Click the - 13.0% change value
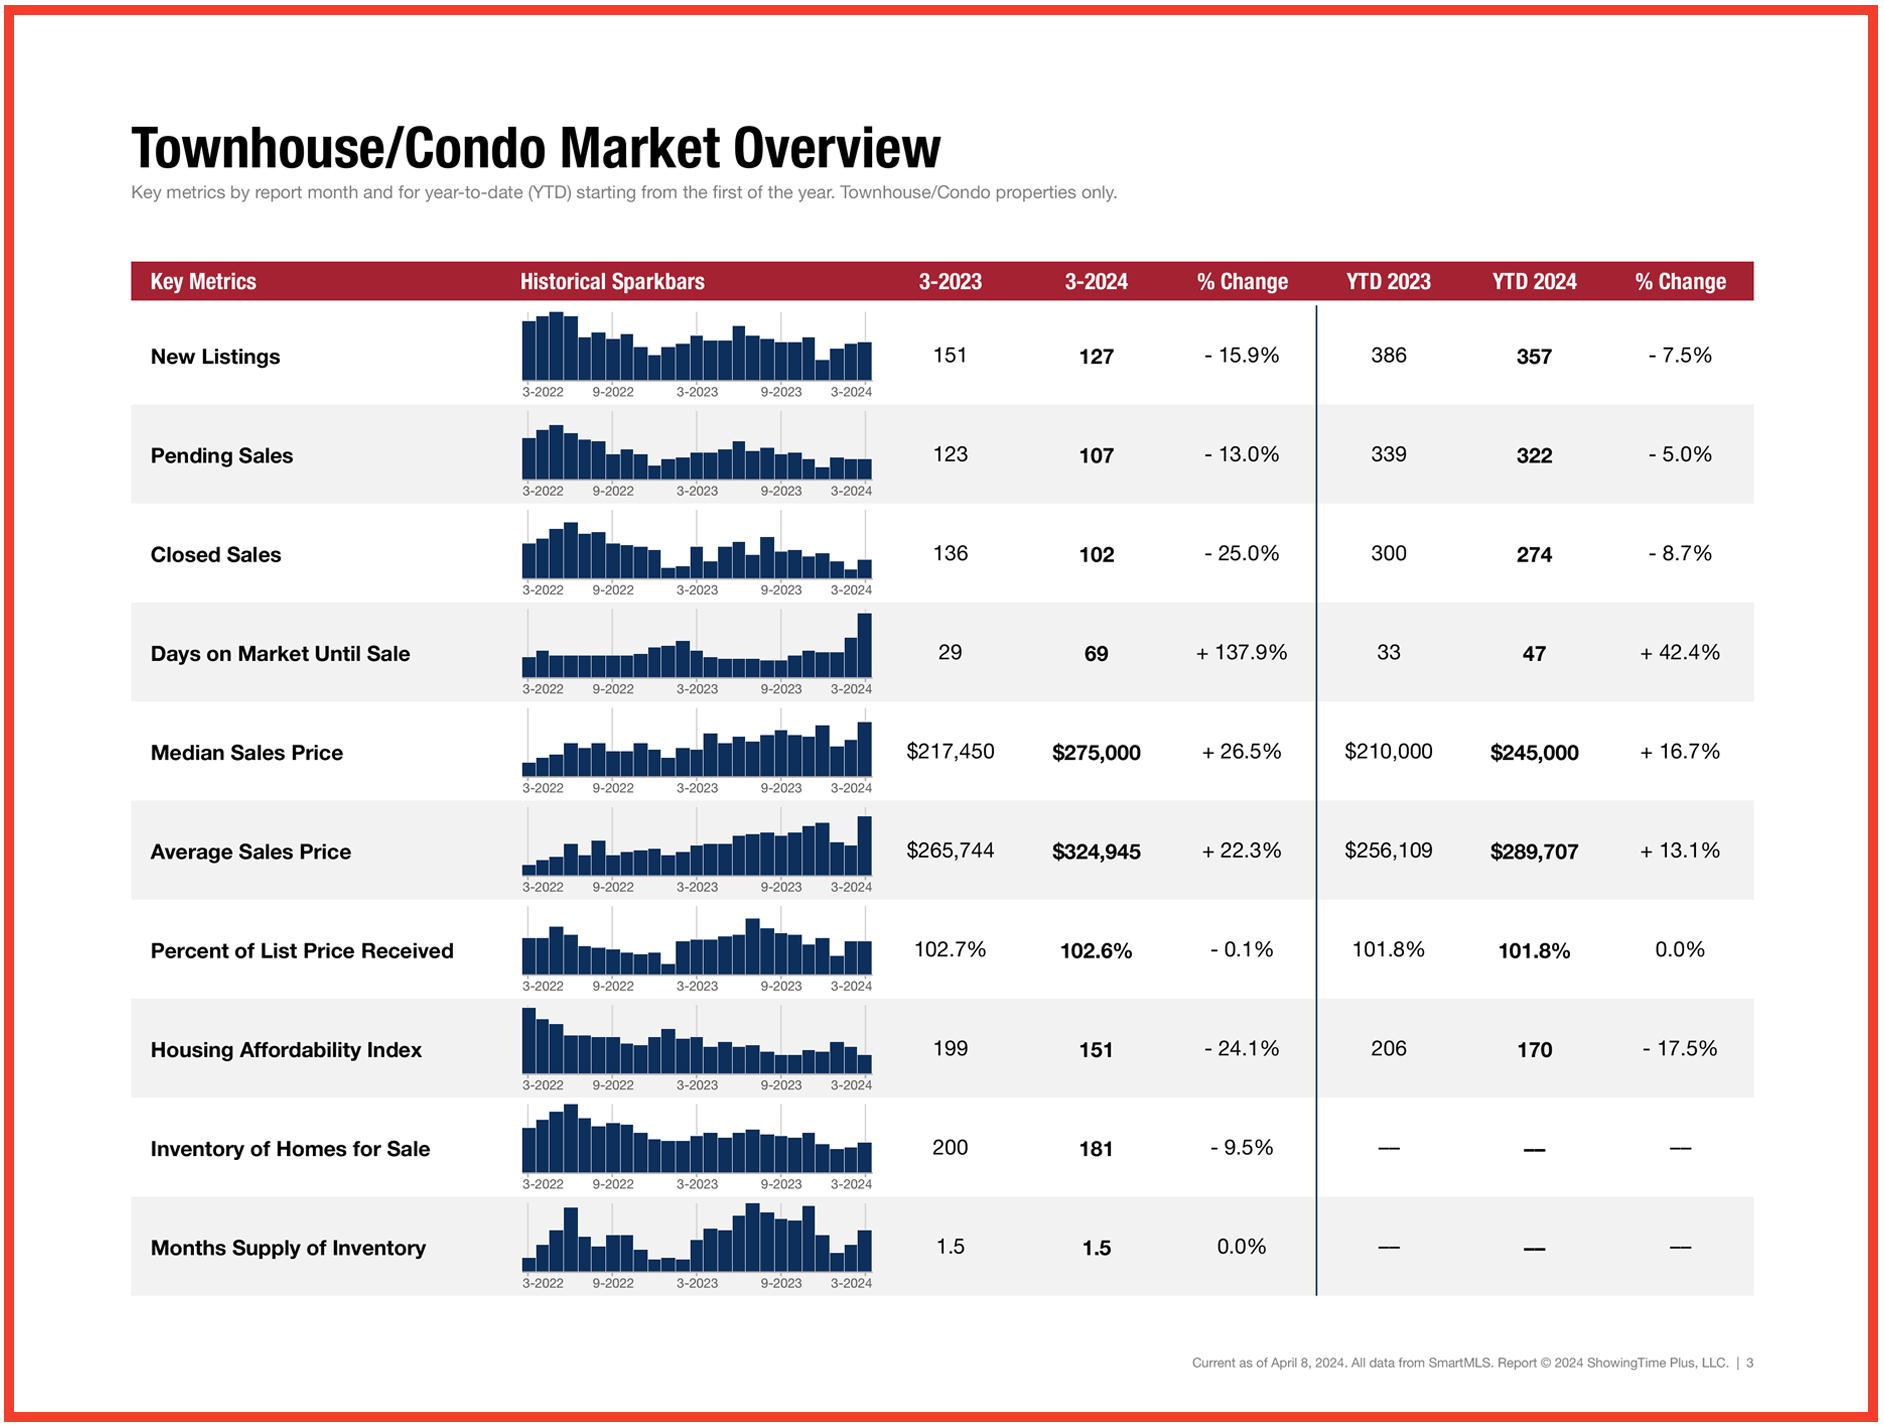This screenshot has width=1884, height=1426. pyautogui.click(x=1242, y=454)
